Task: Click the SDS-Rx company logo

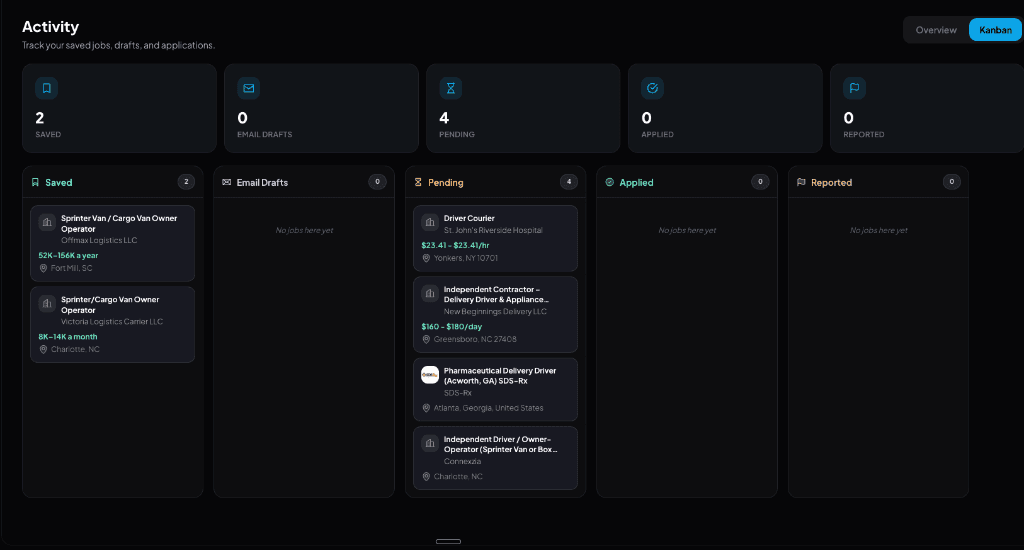Action: (430, 375)
